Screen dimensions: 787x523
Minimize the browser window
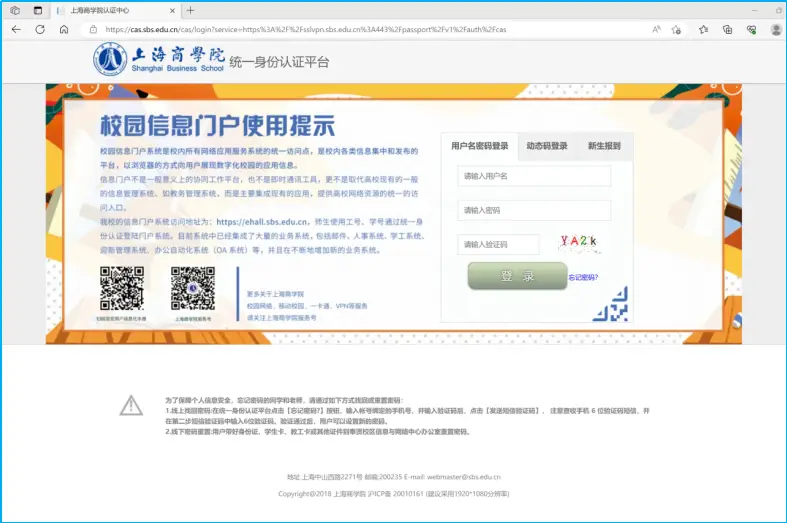(754, 10)
